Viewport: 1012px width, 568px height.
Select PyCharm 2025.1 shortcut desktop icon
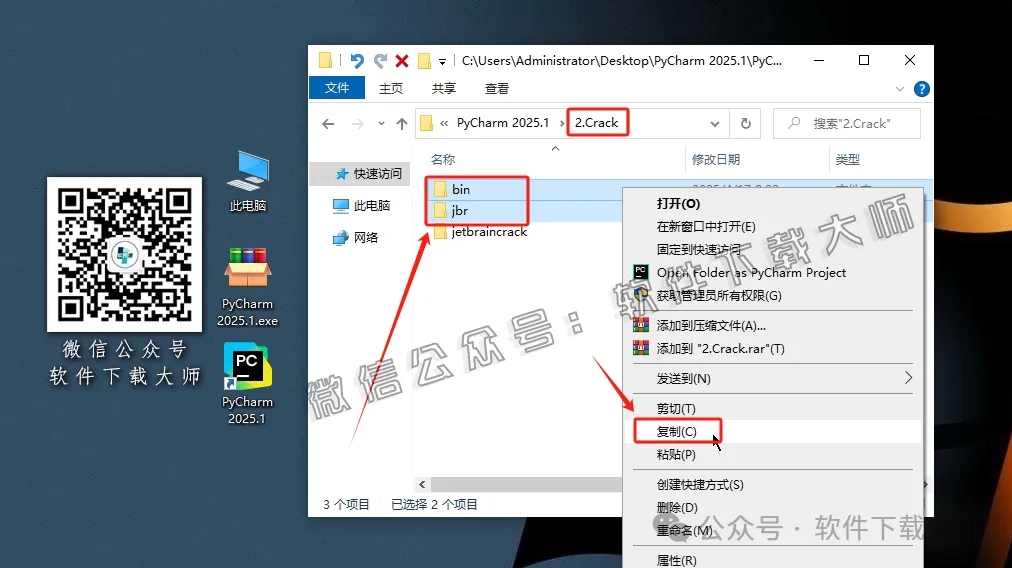(x=247, y=383)
